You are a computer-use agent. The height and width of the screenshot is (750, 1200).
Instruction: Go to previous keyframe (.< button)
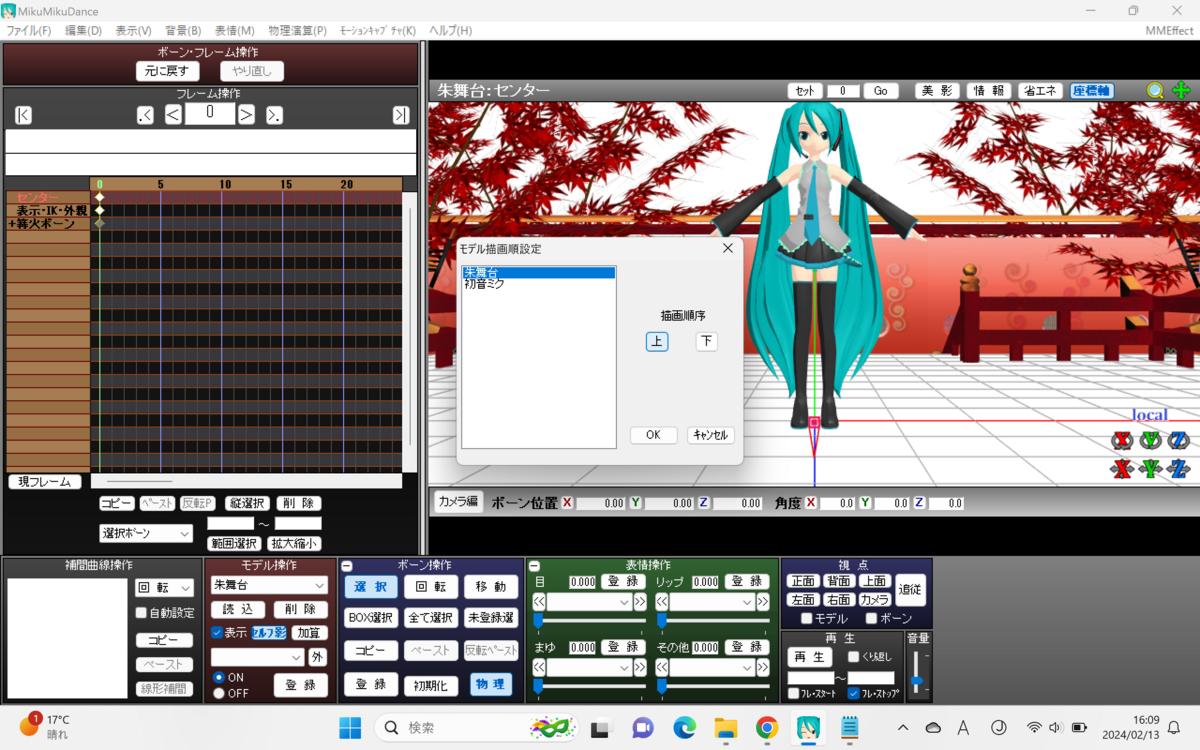(145, 115)
